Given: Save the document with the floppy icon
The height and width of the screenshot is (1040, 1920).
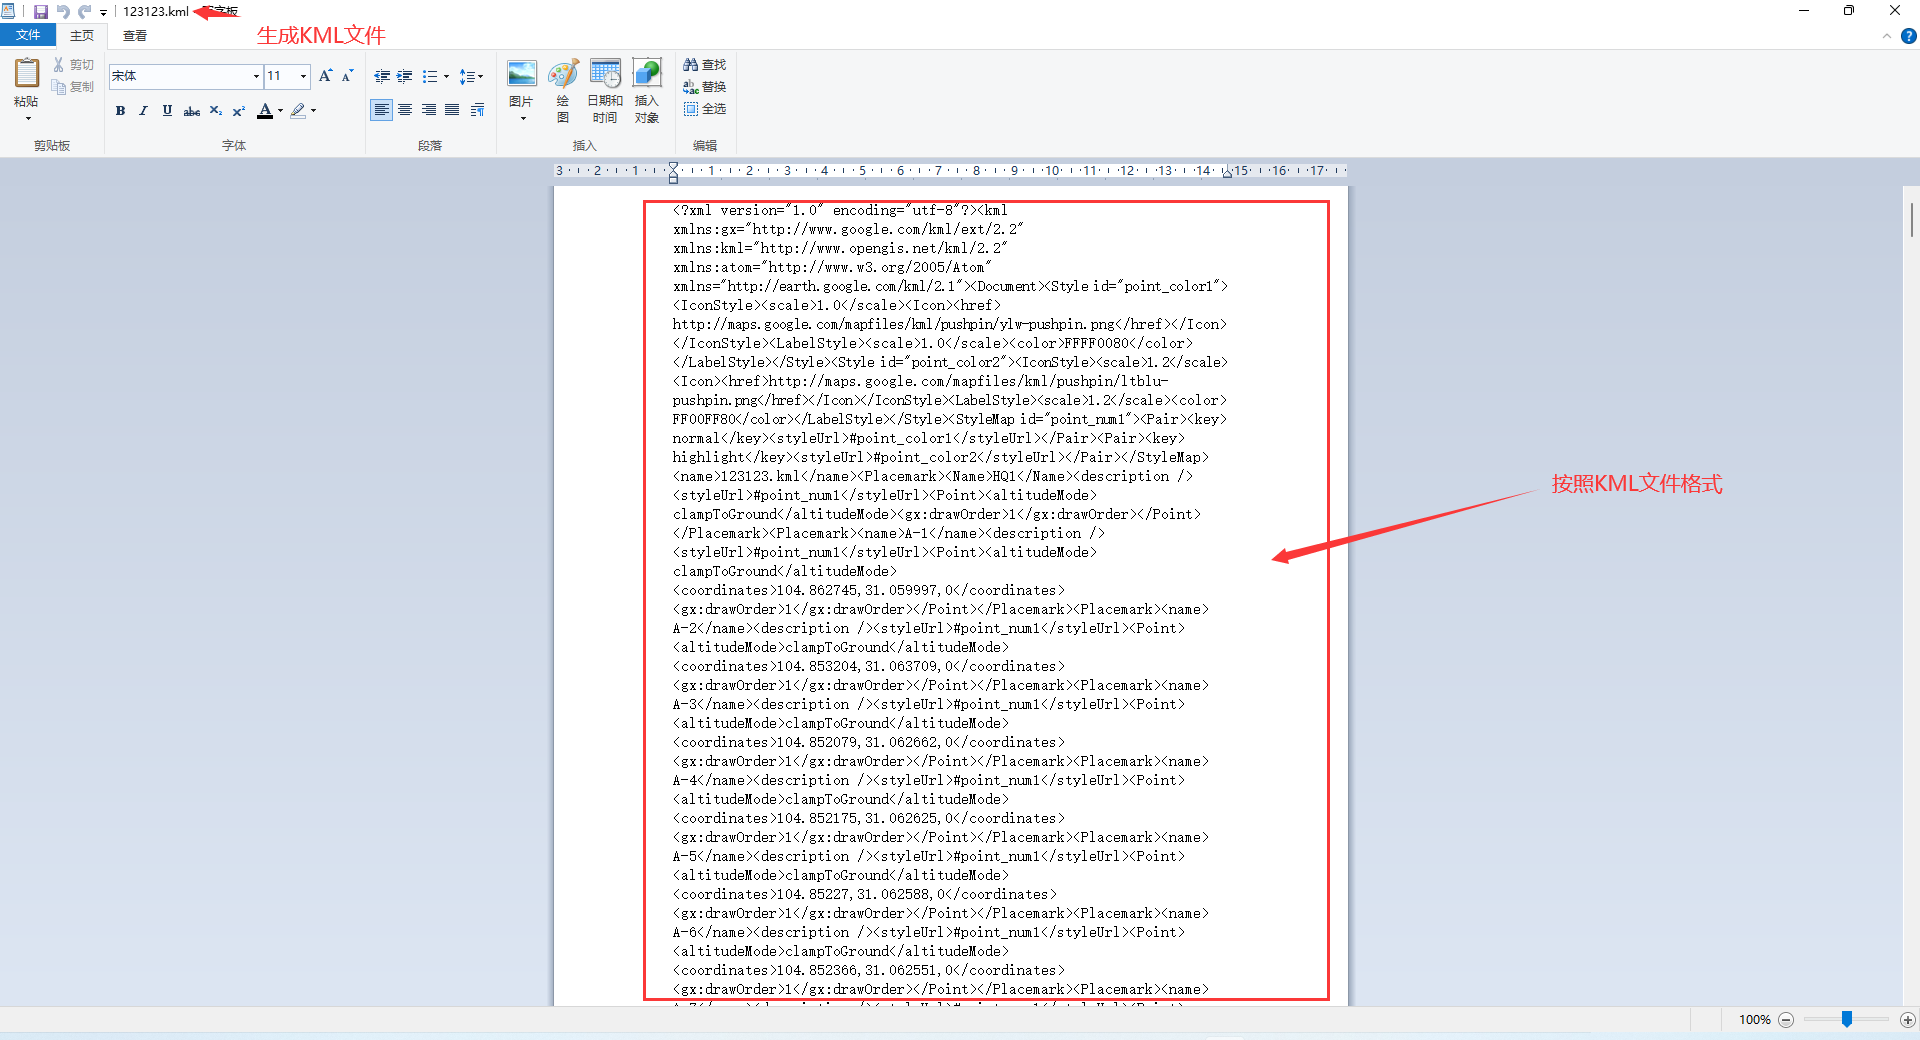Looking at the screenshot, I should [x=41, y=11].
